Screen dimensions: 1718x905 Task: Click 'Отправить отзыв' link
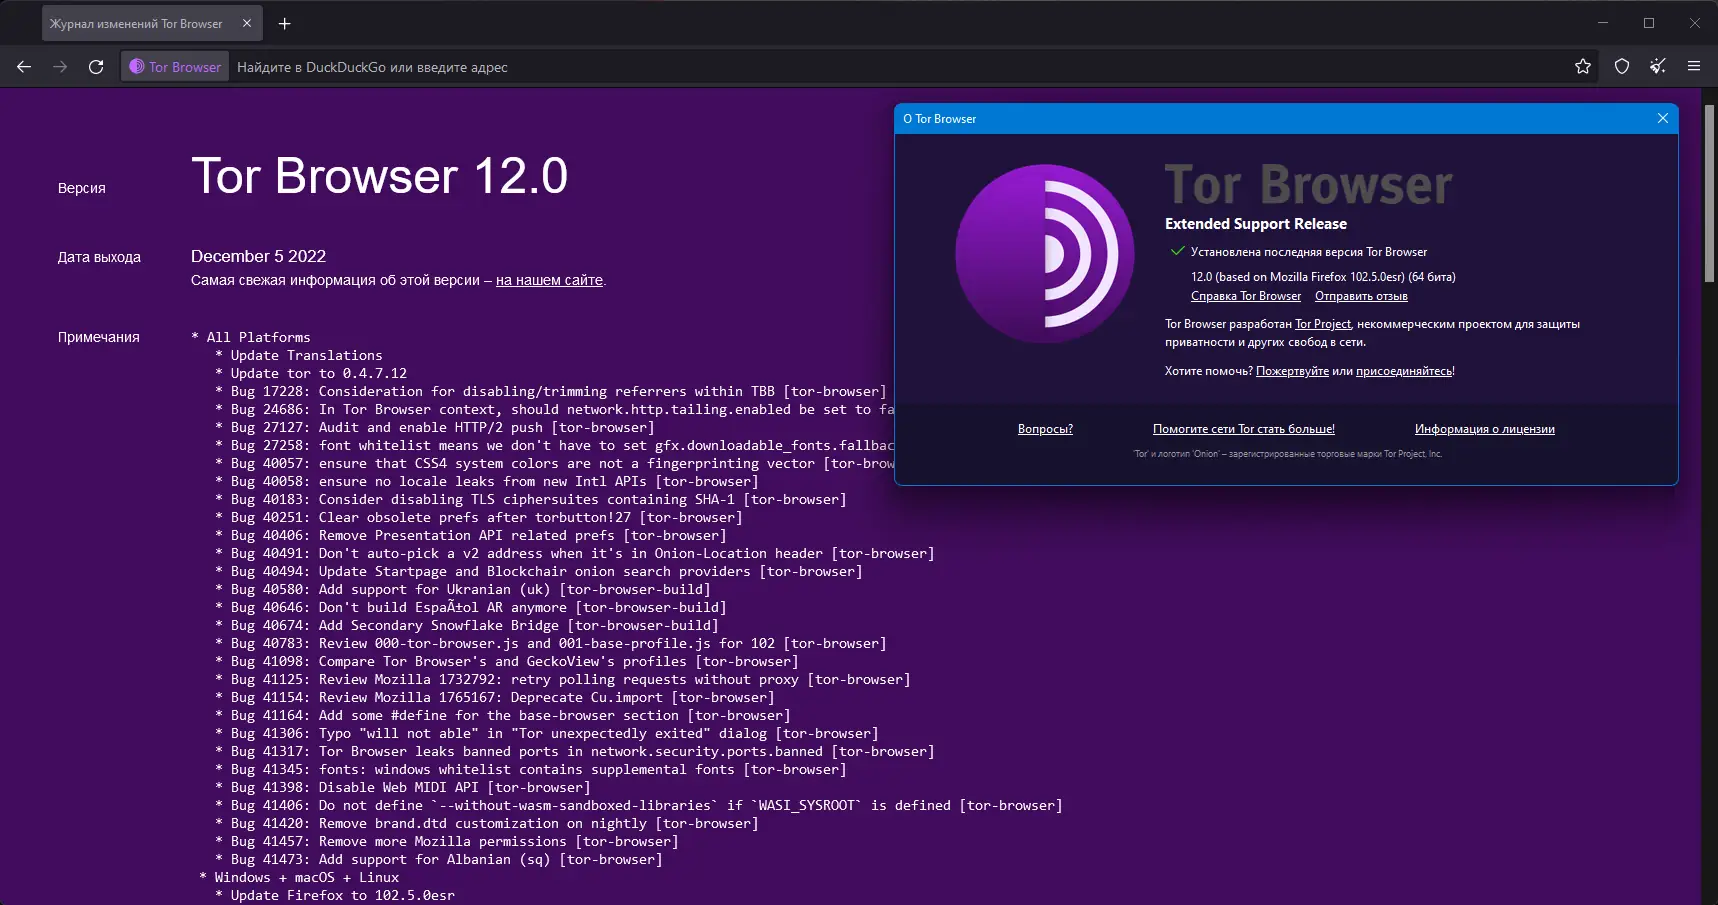1361,296
